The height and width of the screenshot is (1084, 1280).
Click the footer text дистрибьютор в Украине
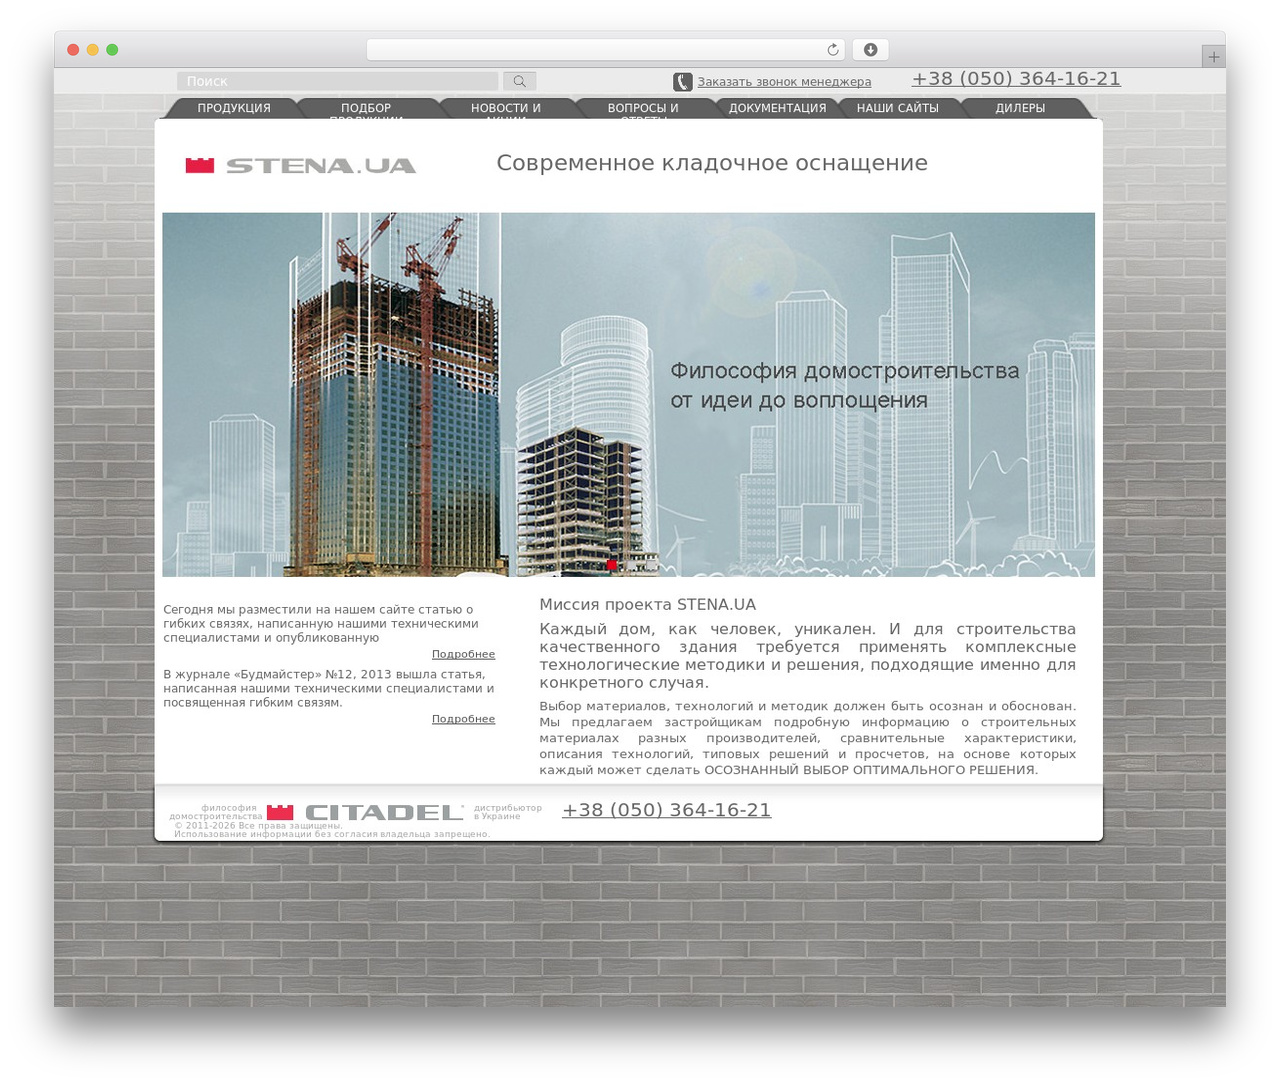[x=508, y=812]
